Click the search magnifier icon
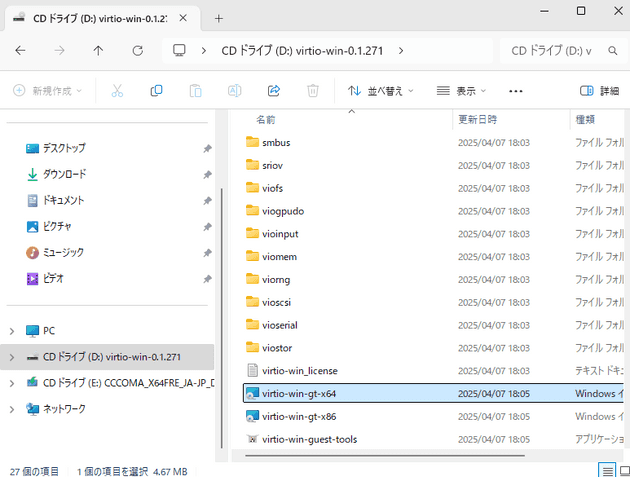This screenshot has height=477, width=630. pos(612,51)
